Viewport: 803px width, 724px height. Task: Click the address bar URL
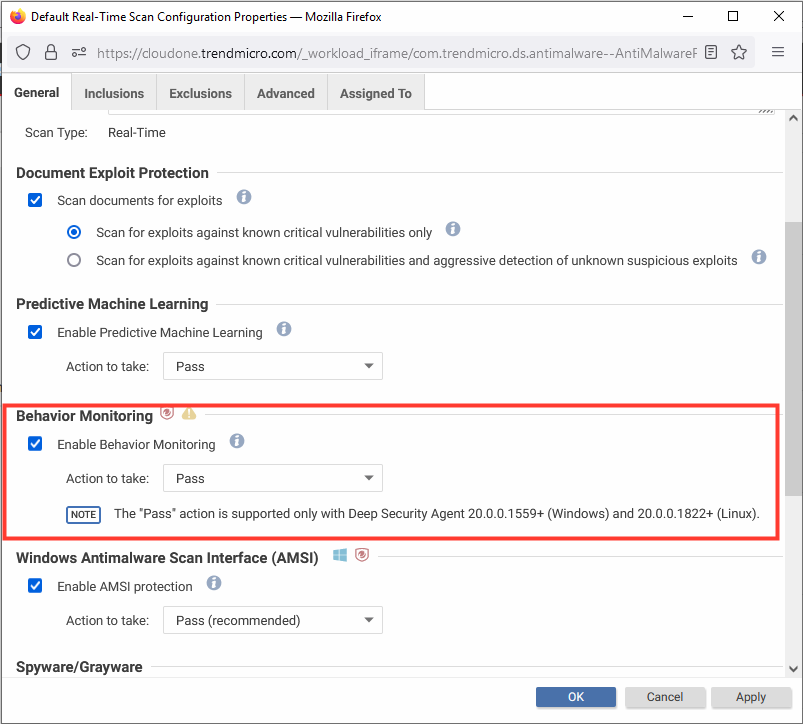tap(397, 53)
